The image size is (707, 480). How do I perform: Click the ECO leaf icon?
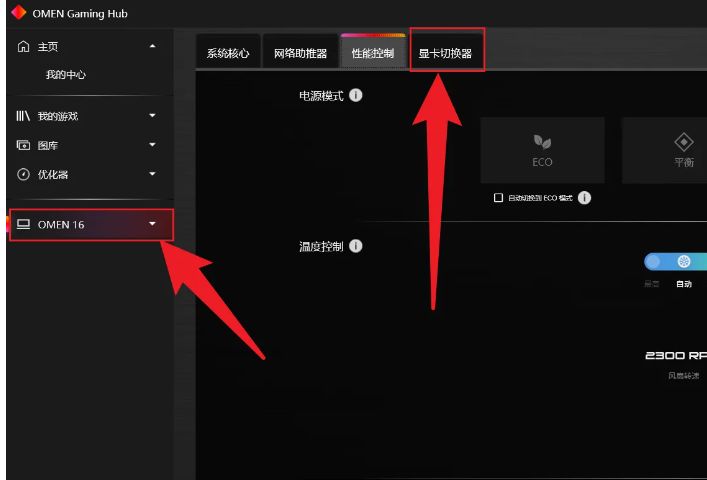(x=542, y=142)
